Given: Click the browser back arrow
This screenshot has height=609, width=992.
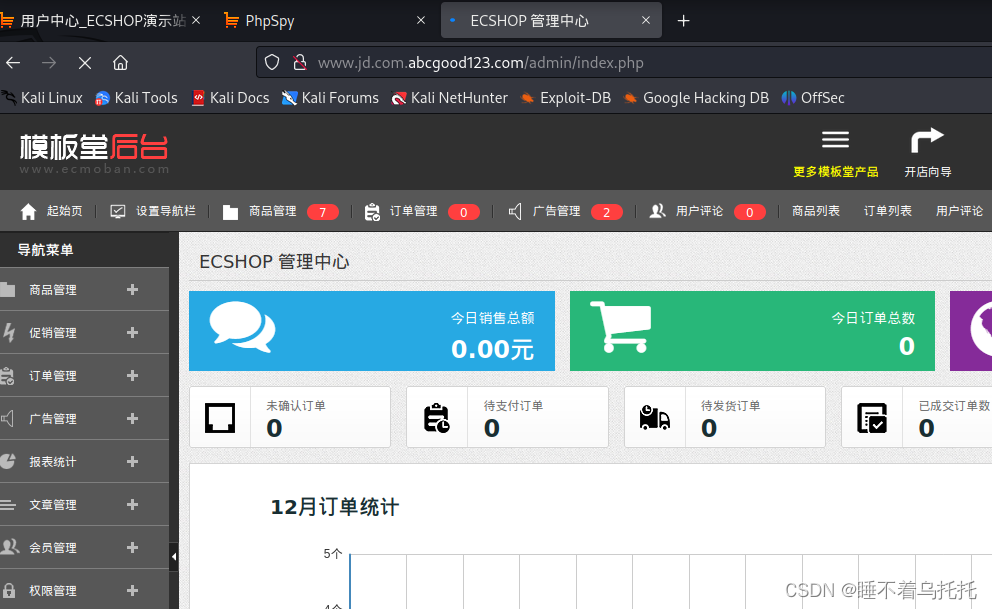Looking at the screenshot, I should pos(13,63).
